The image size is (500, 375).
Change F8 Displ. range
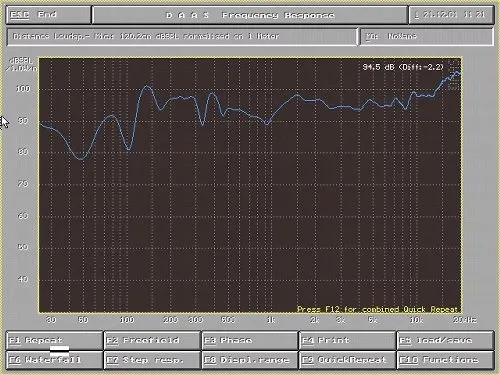250,360
